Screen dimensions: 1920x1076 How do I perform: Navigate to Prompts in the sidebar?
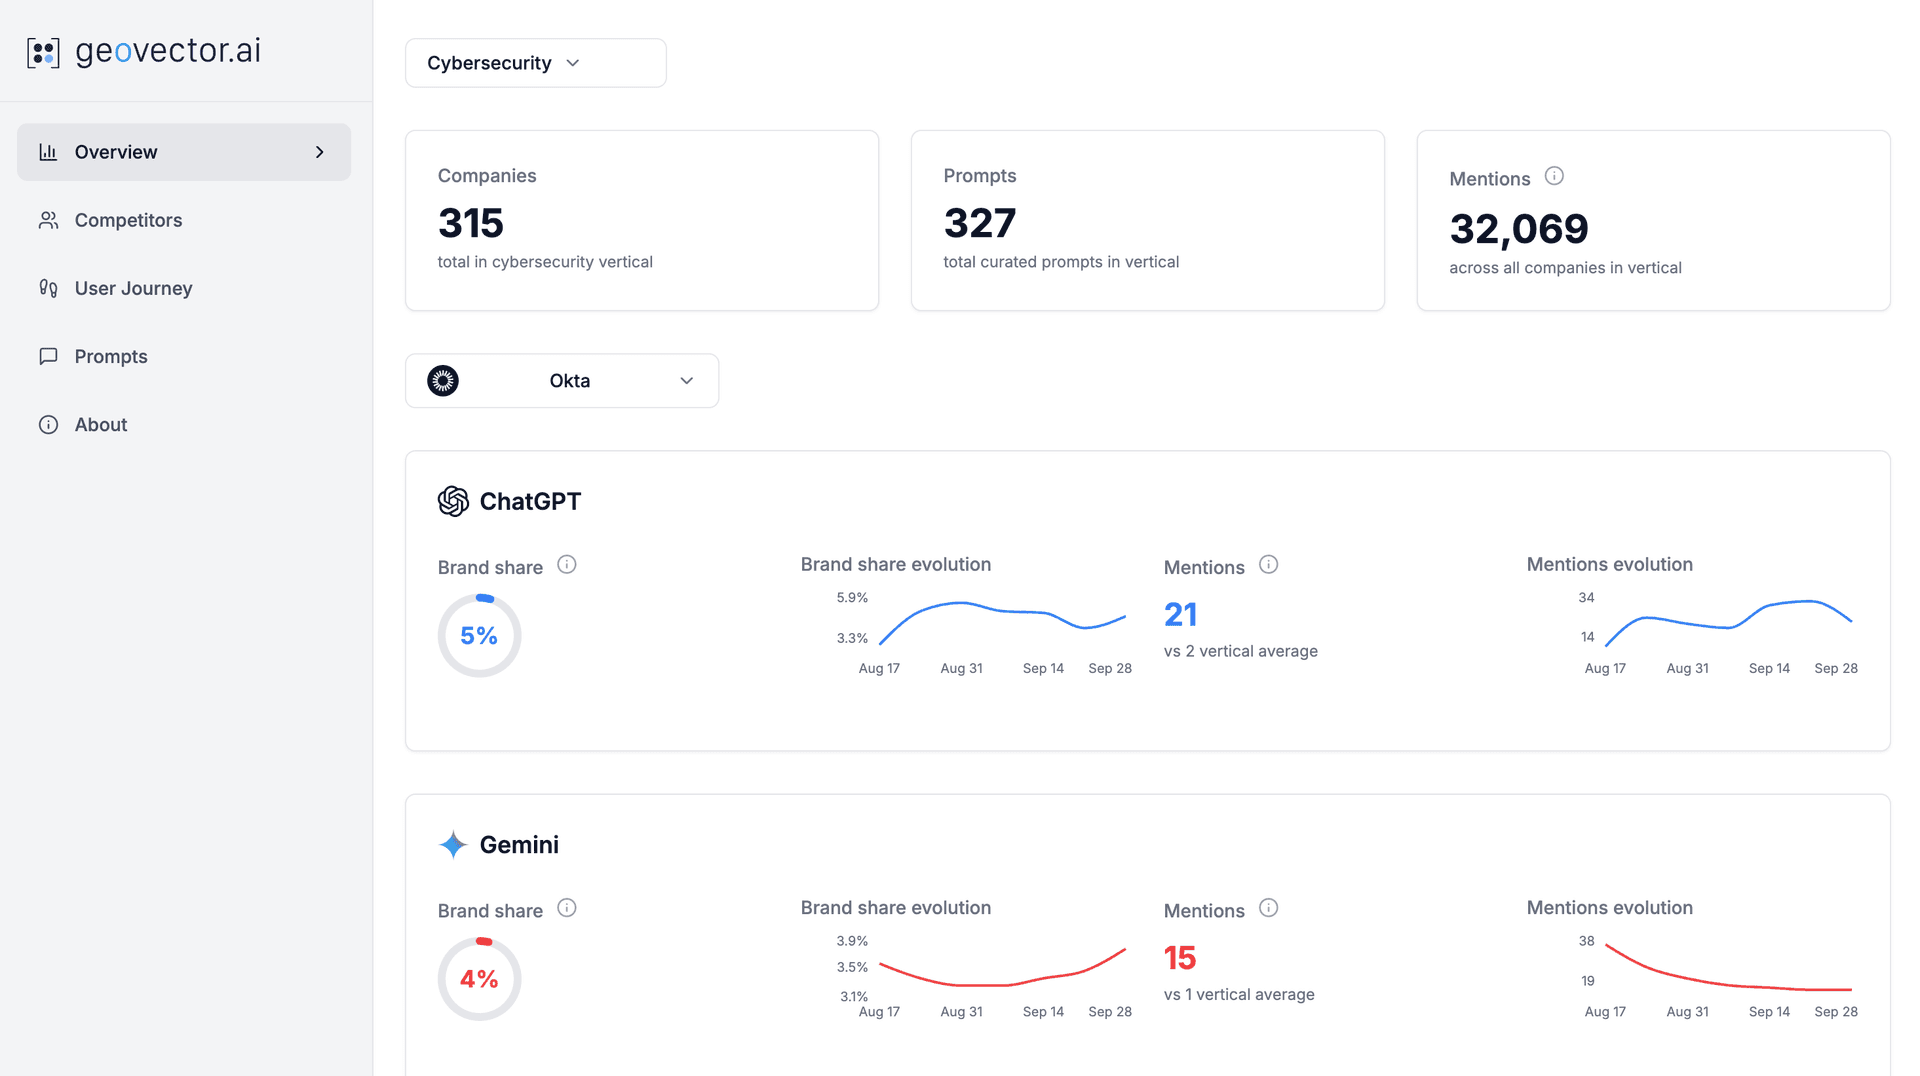110,356
